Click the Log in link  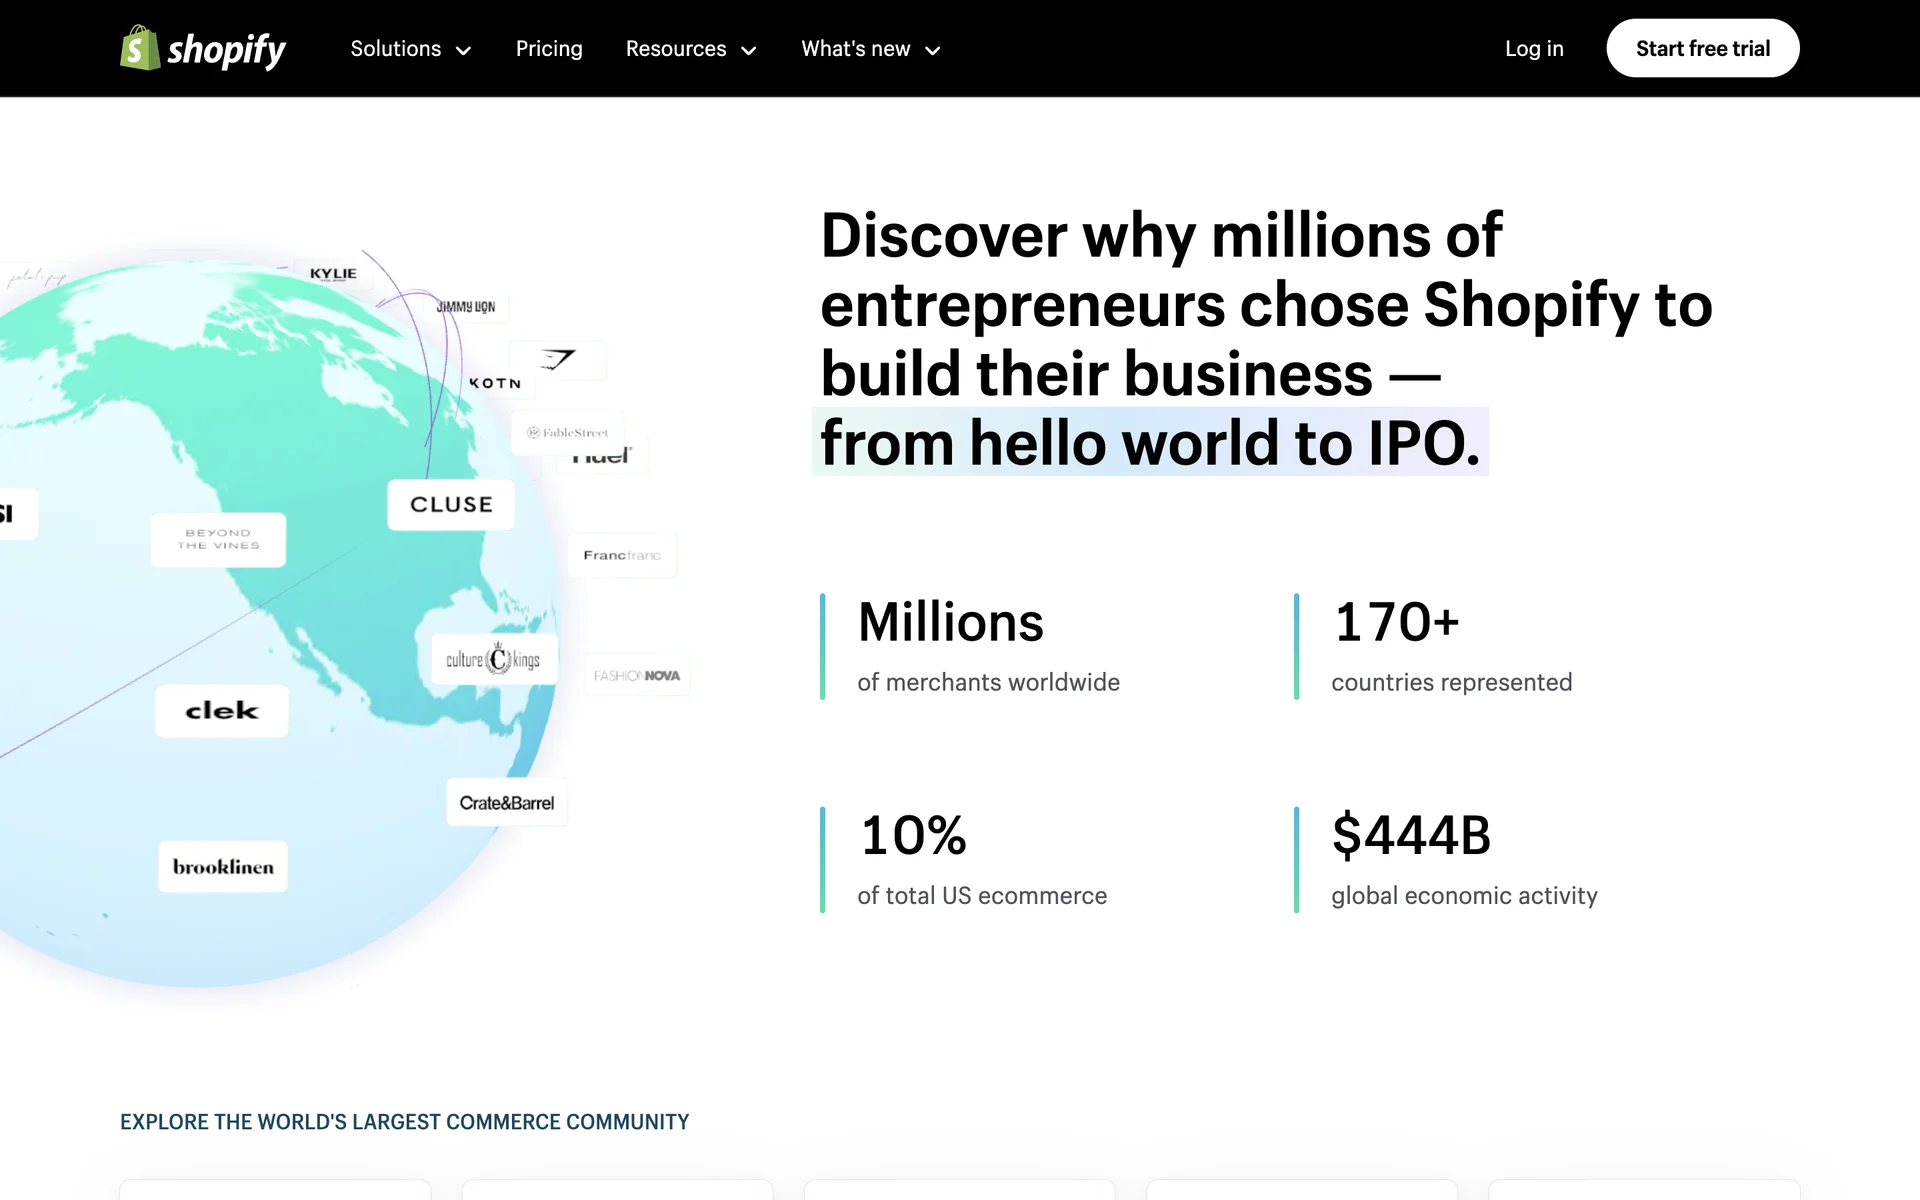point(1534,49)
